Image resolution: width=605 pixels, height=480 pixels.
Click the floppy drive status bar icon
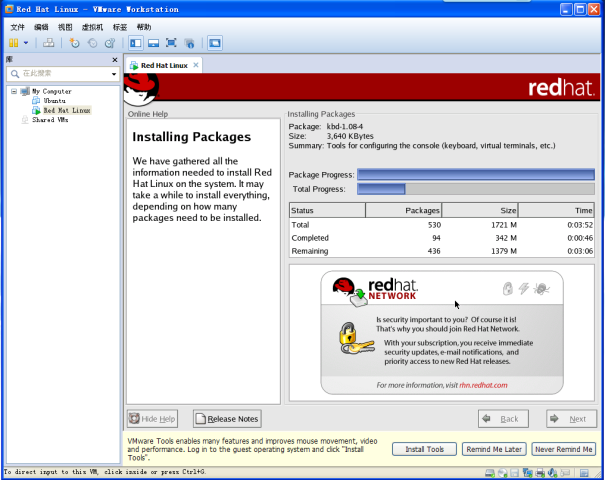tap(515, 473)
